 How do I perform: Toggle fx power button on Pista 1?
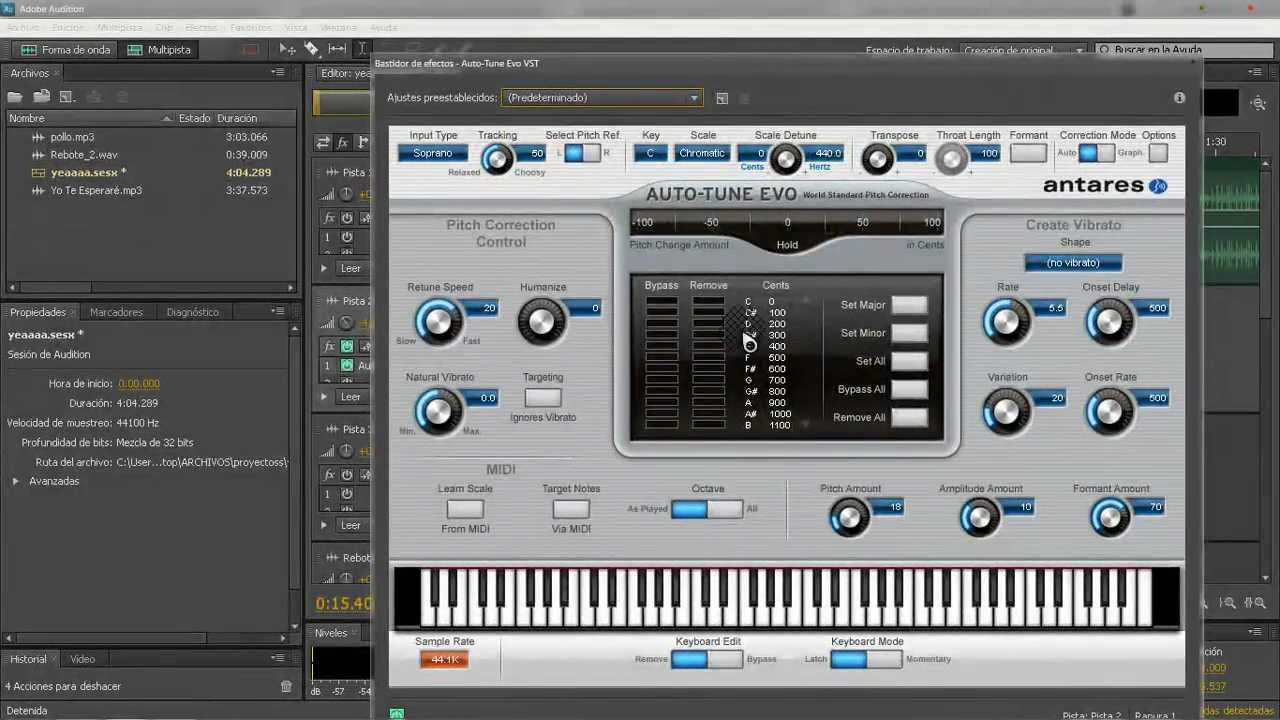coord(347,218)
